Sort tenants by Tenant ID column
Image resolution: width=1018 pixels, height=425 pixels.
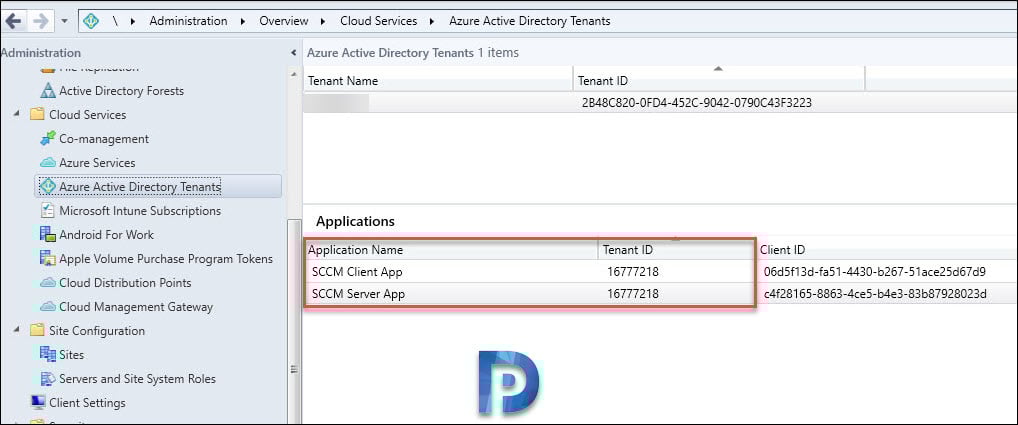click(719, 81)
